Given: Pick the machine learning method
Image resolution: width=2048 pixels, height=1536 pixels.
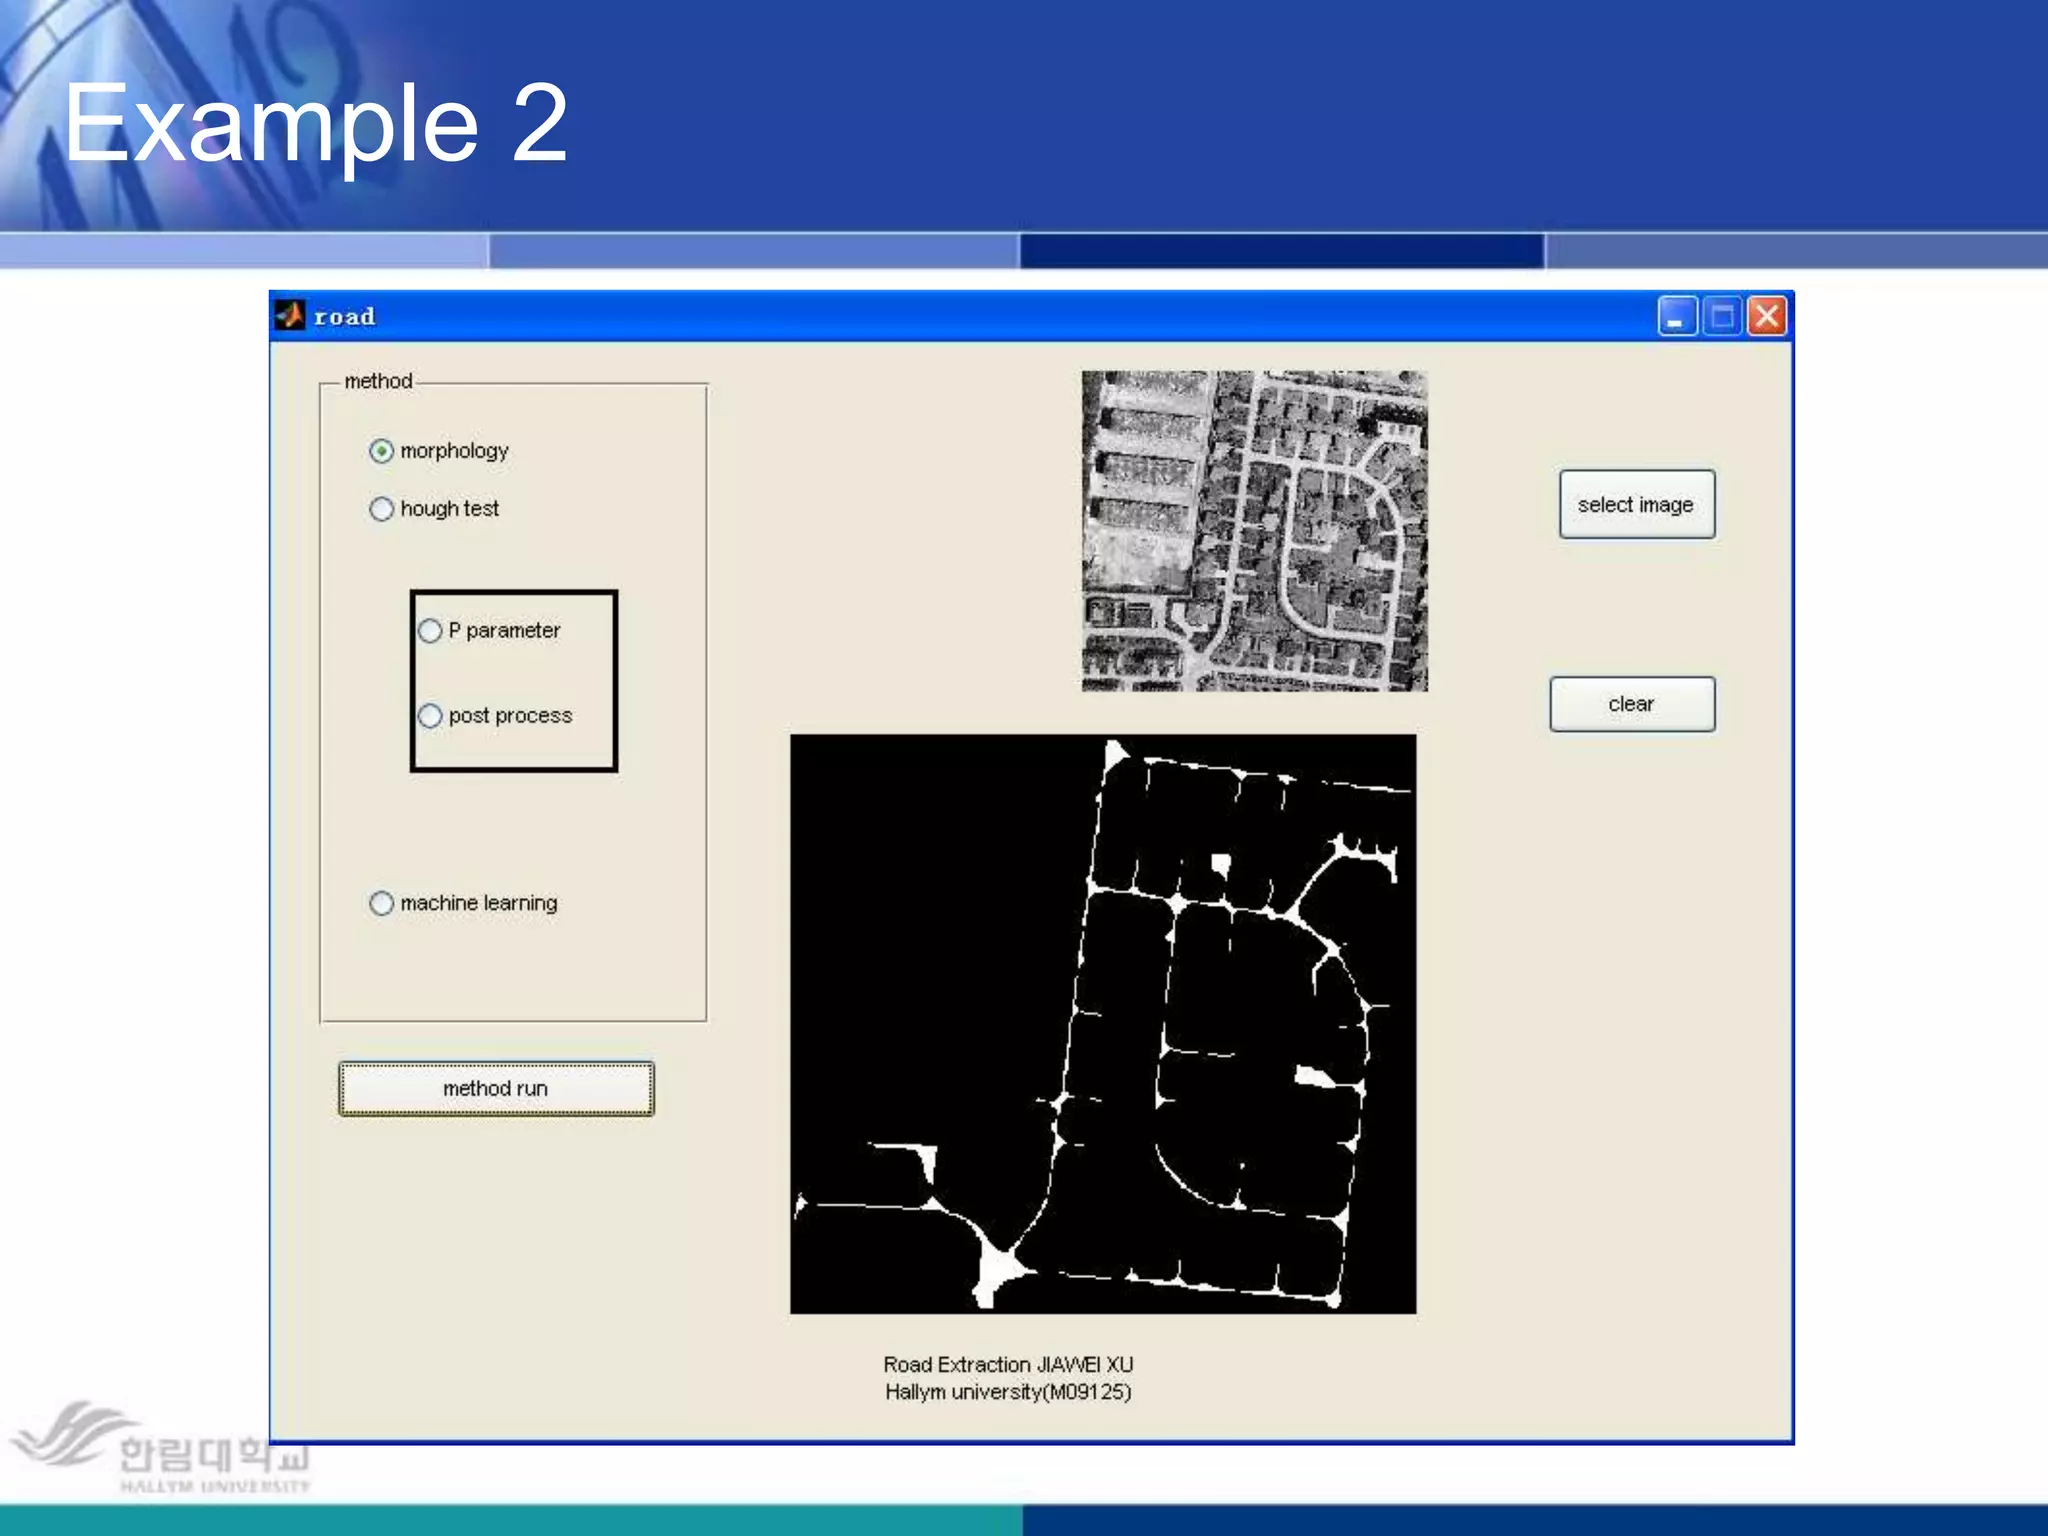Looking at the screenshot, I should pos(381,903).
